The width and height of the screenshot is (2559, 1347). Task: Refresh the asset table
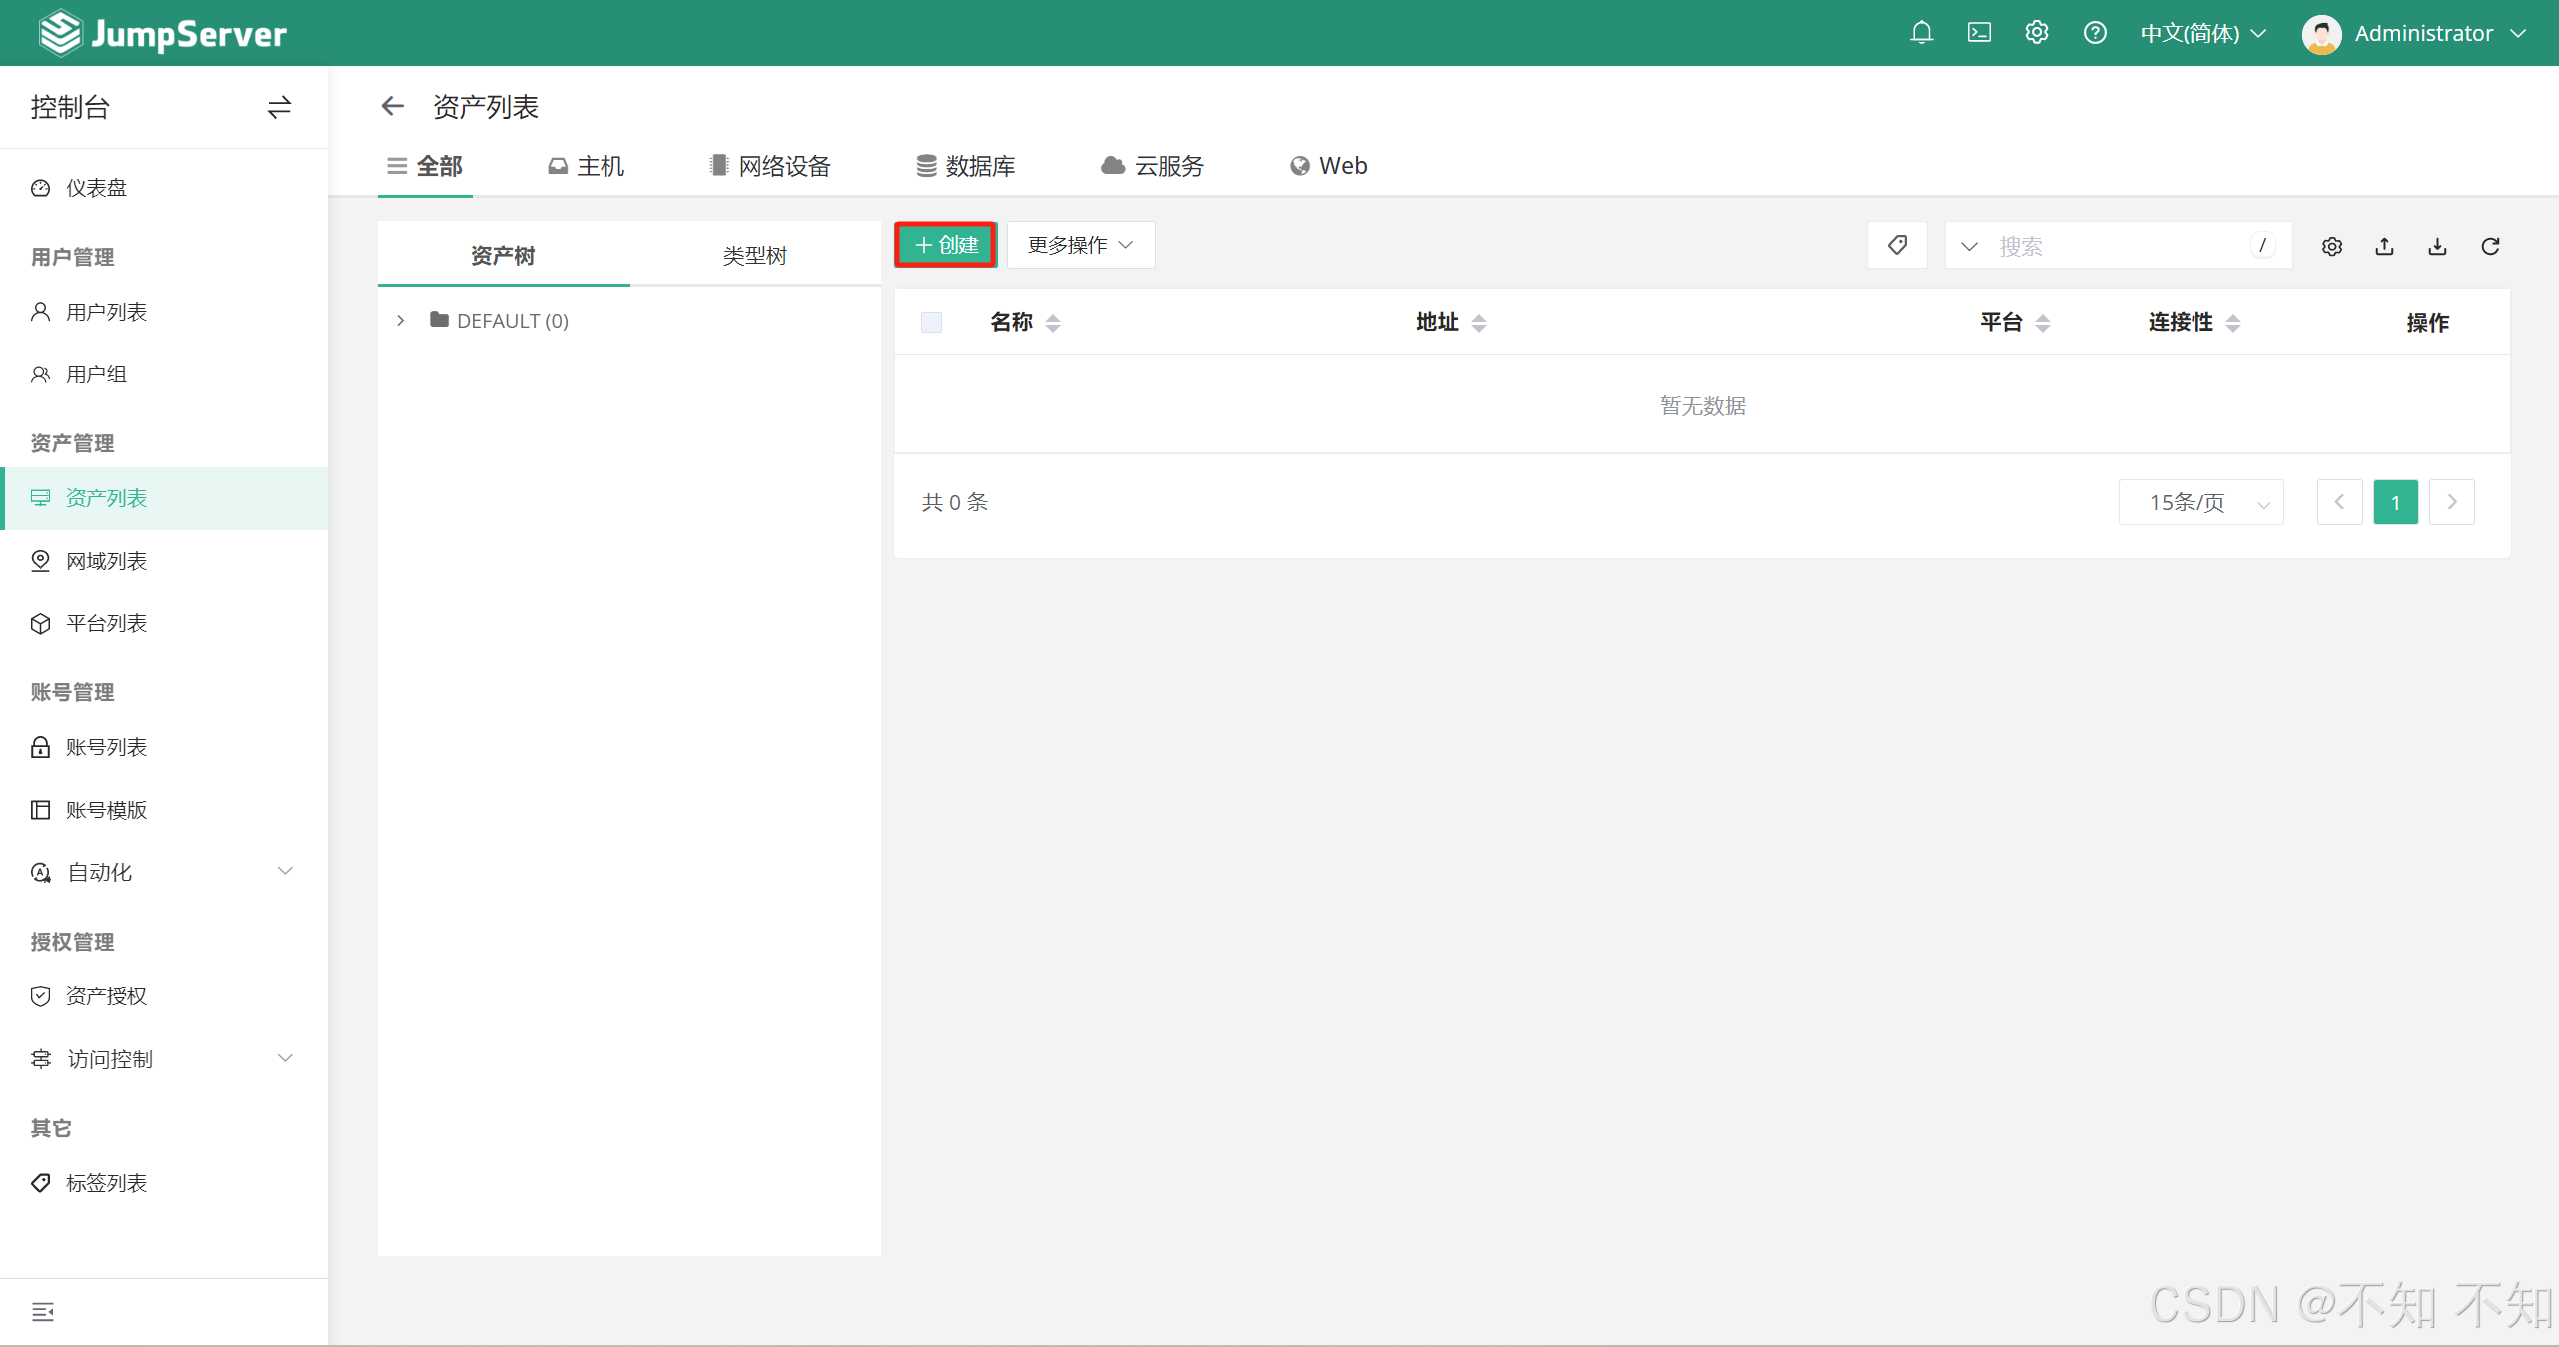point(2490,246)
